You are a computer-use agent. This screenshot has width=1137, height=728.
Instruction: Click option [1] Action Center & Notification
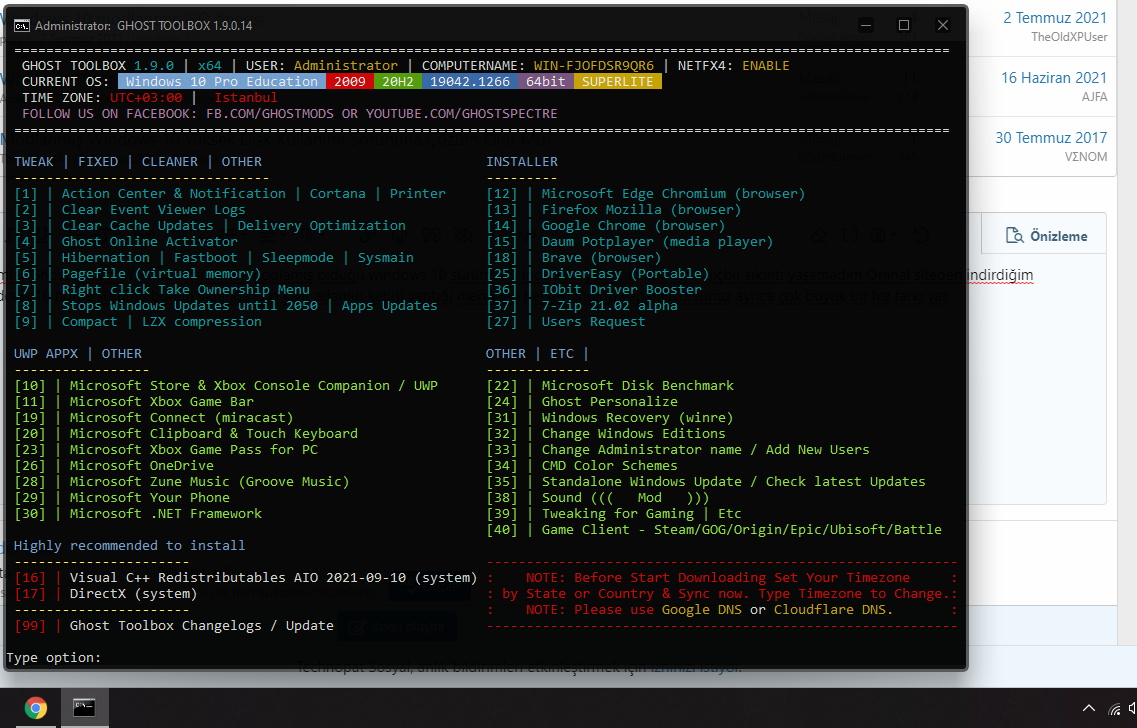tap(230, 194)
